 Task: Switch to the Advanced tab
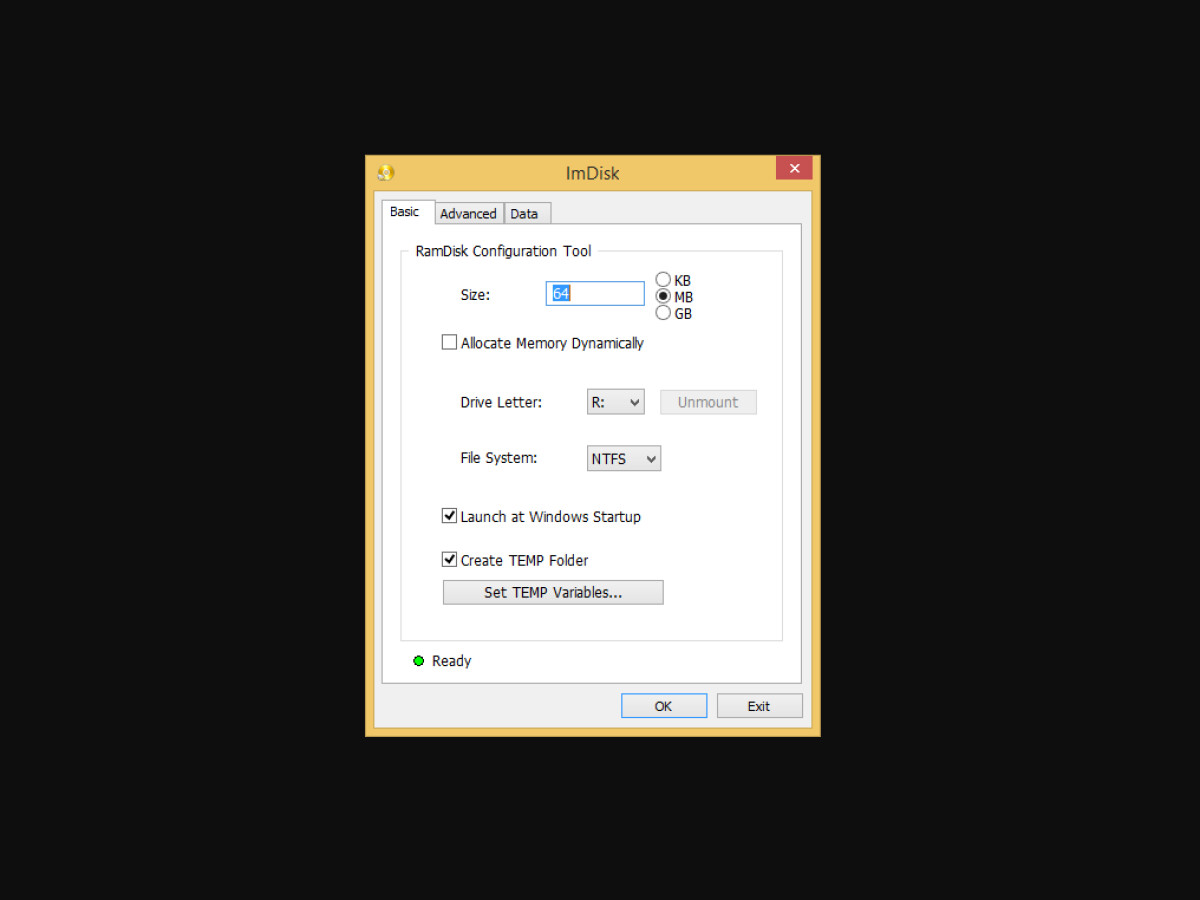point(468,213)
